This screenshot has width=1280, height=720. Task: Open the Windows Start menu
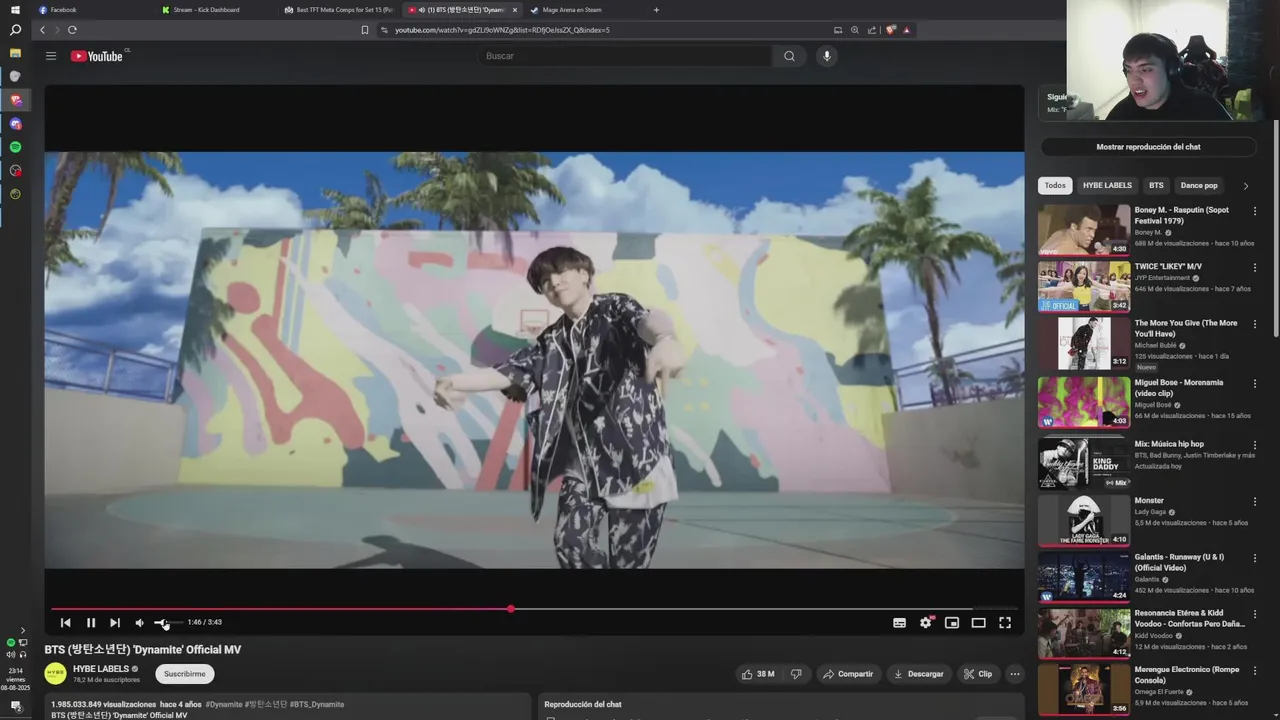pos(15,10)
